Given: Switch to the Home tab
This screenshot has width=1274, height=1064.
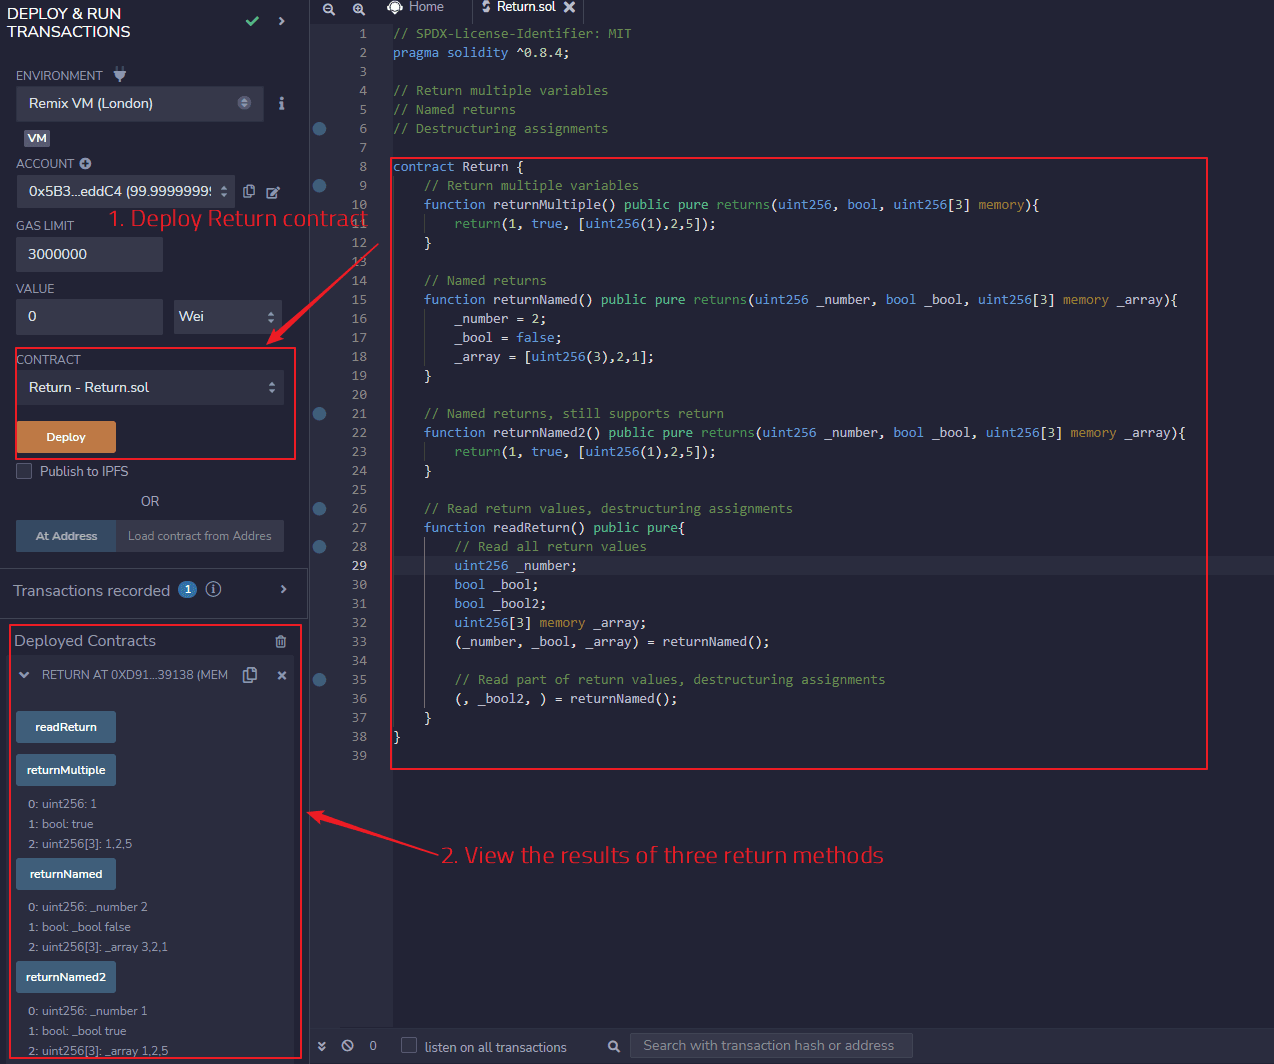Looking at the screenshot, I should click(416, 7).
